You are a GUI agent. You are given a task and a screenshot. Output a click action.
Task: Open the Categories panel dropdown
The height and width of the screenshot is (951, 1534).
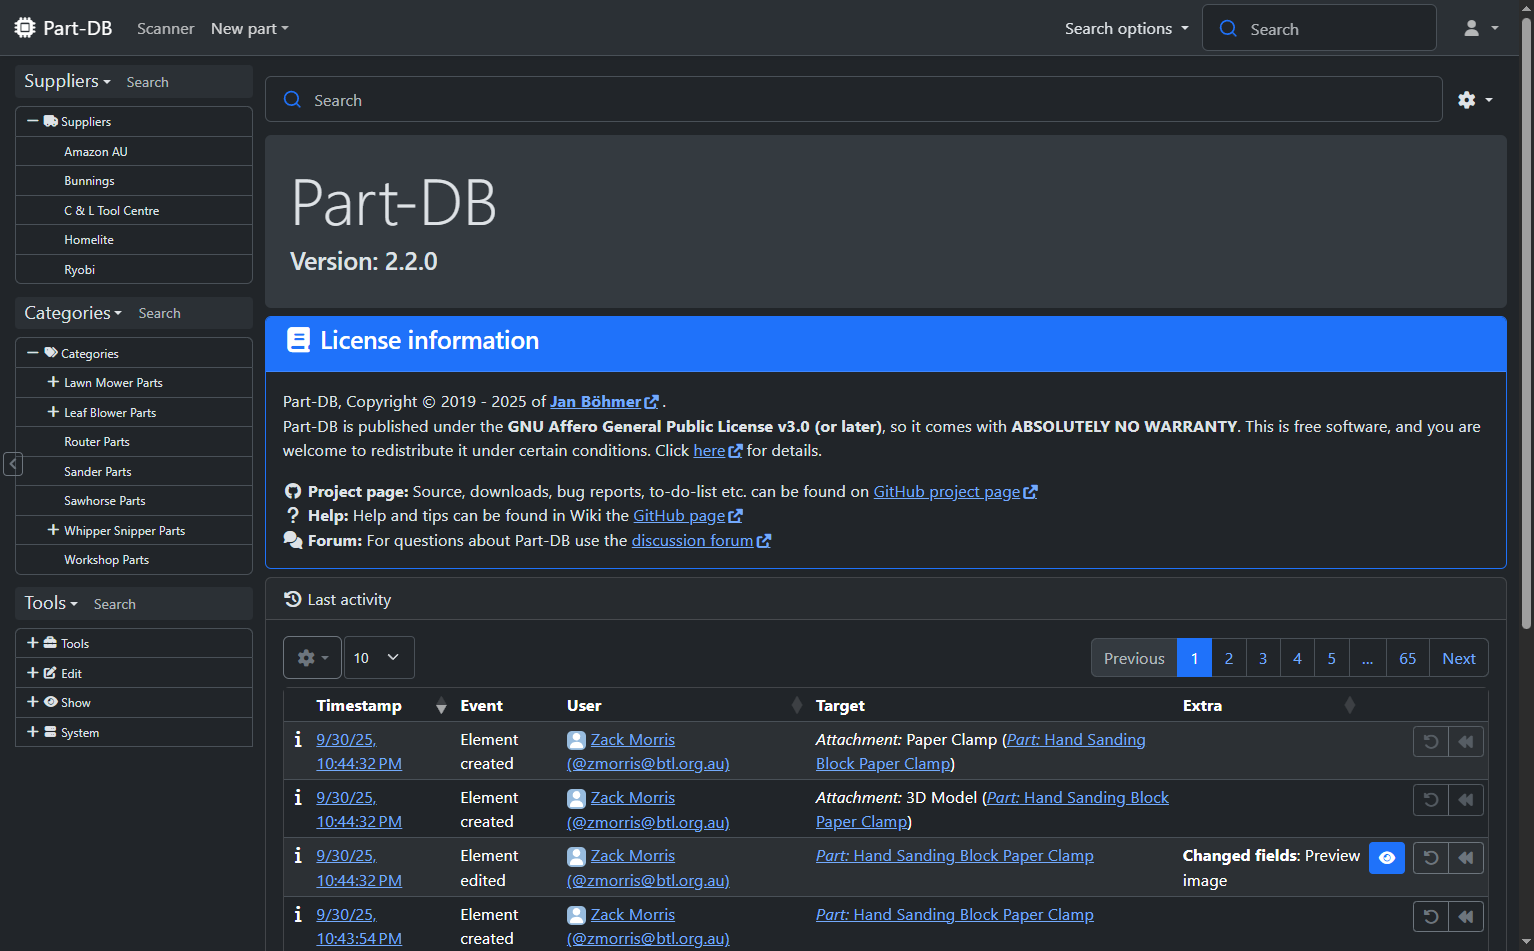pos(73,313)
